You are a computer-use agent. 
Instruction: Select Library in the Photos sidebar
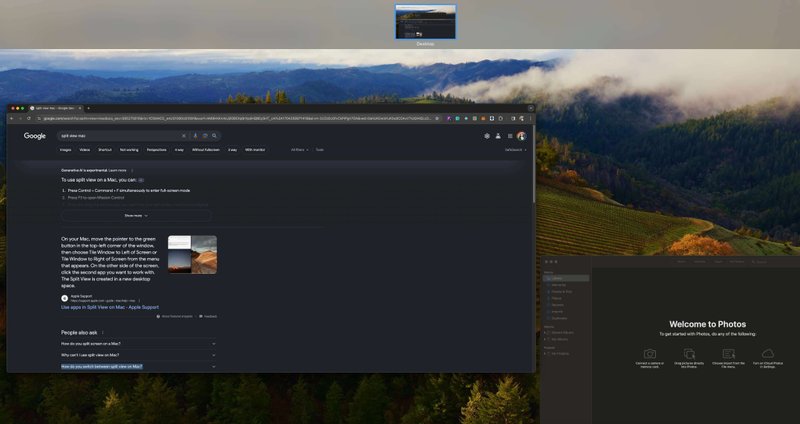point(566,279)
